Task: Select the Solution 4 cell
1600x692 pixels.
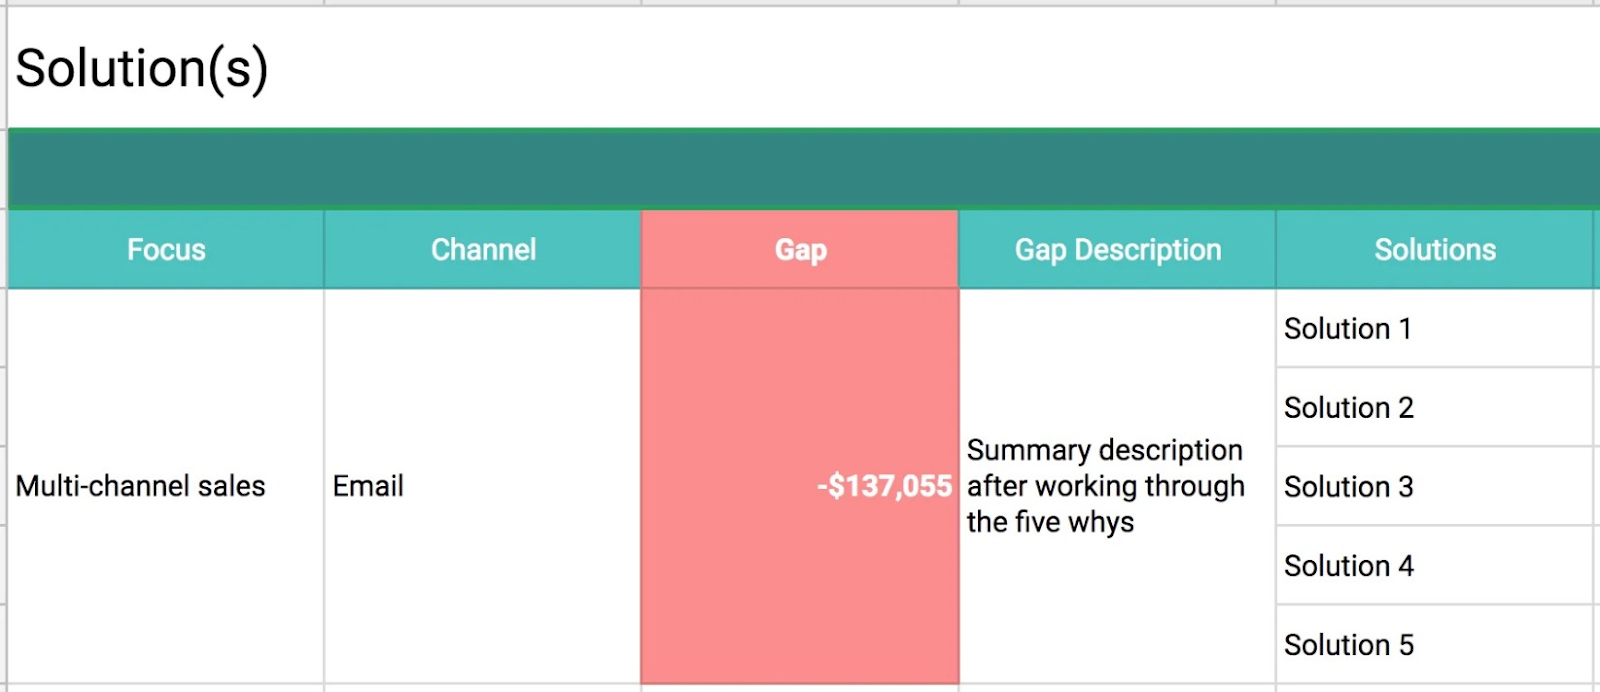Action: point(1435,565)
